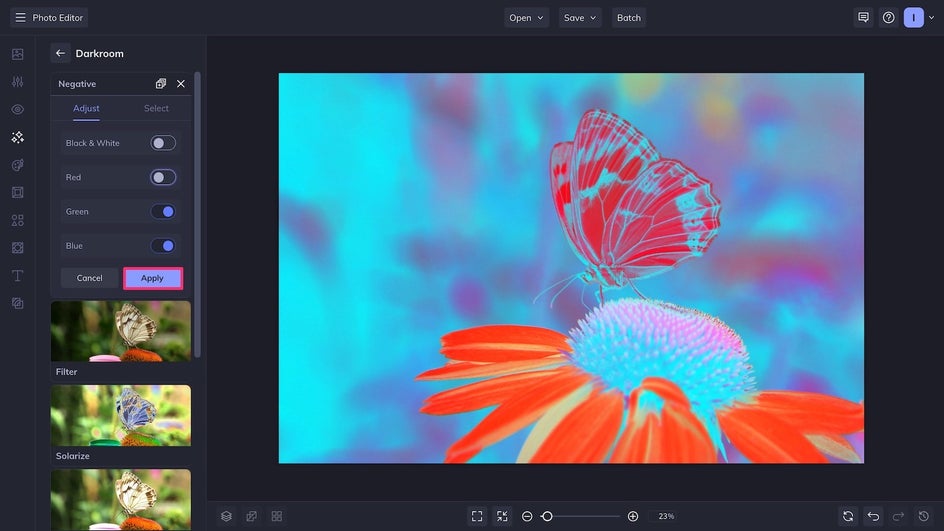Select the Filter effect thumbnail
944x531 pixels.
click(121, 331)
